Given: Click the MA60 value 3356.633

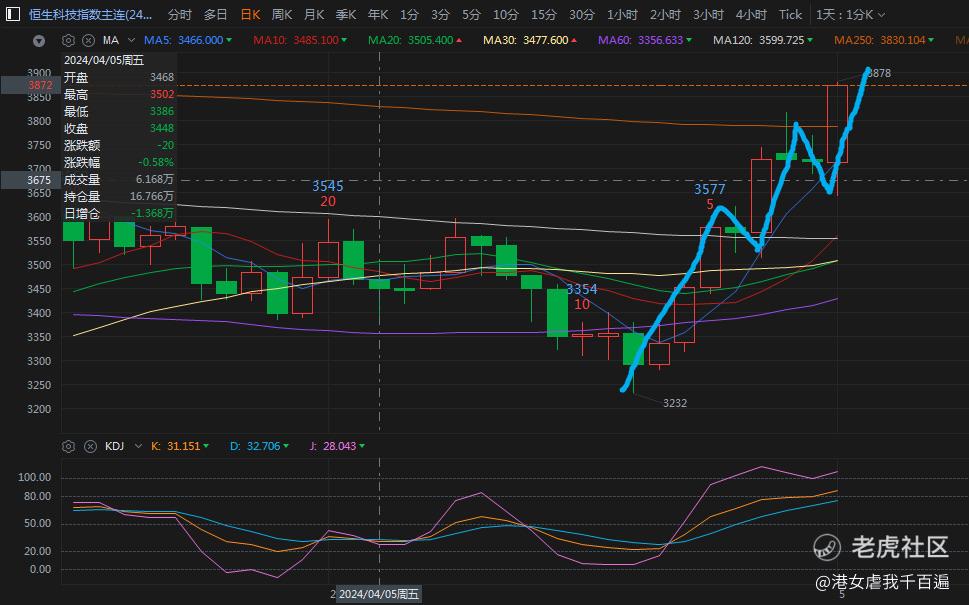Looking at the screenshot, I should pos(661,40).
